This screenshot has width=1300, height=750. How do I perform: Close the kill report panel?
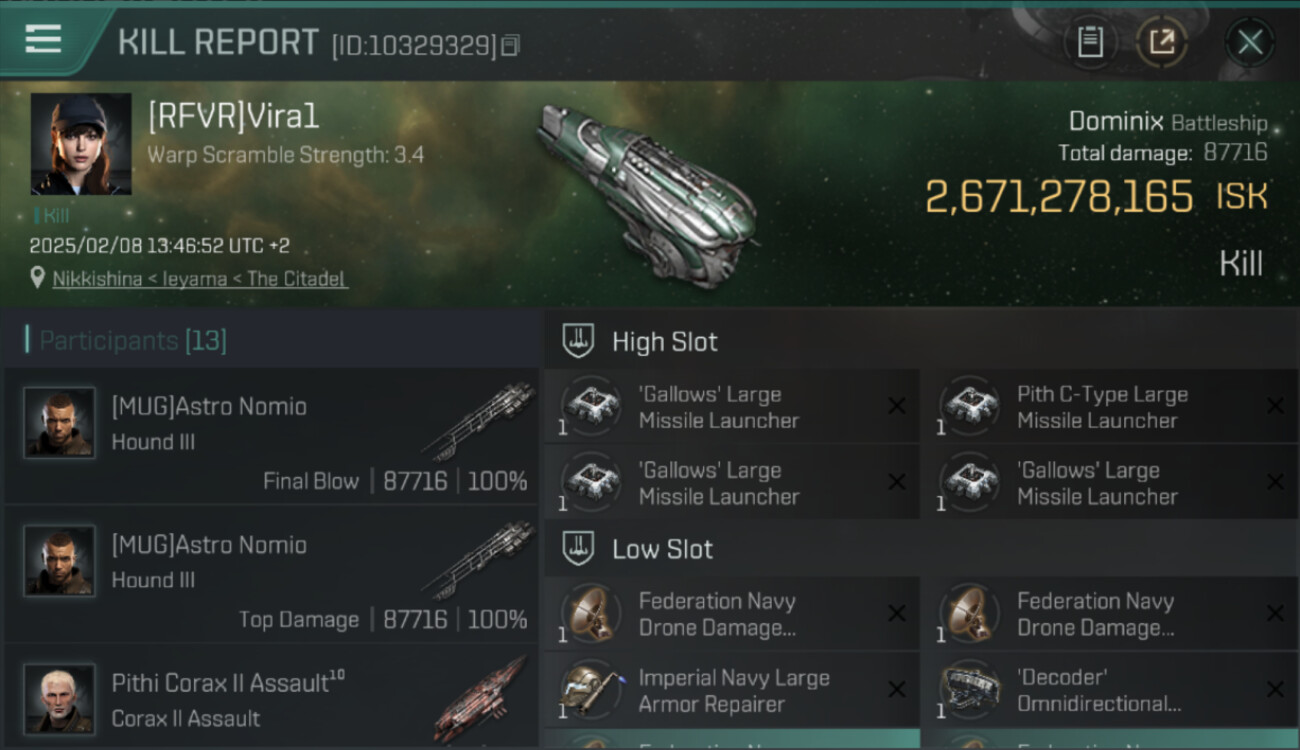(1250, 42)
